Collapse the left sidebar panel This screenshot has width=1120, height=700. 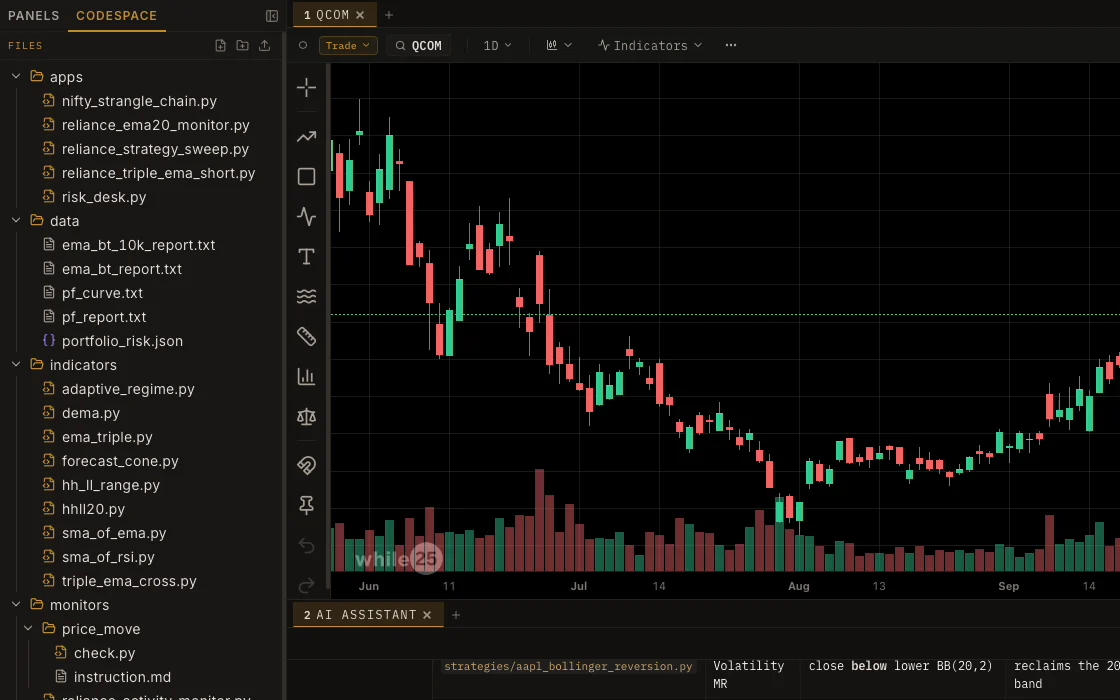point(271,16)
